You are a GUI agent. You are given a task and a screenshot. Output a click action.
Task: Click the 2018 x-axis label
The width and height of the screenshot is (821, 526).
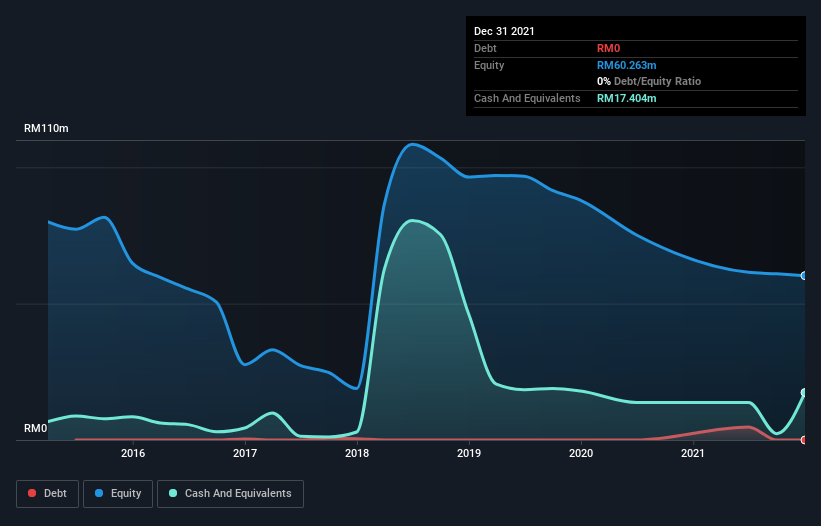(357, 453)
